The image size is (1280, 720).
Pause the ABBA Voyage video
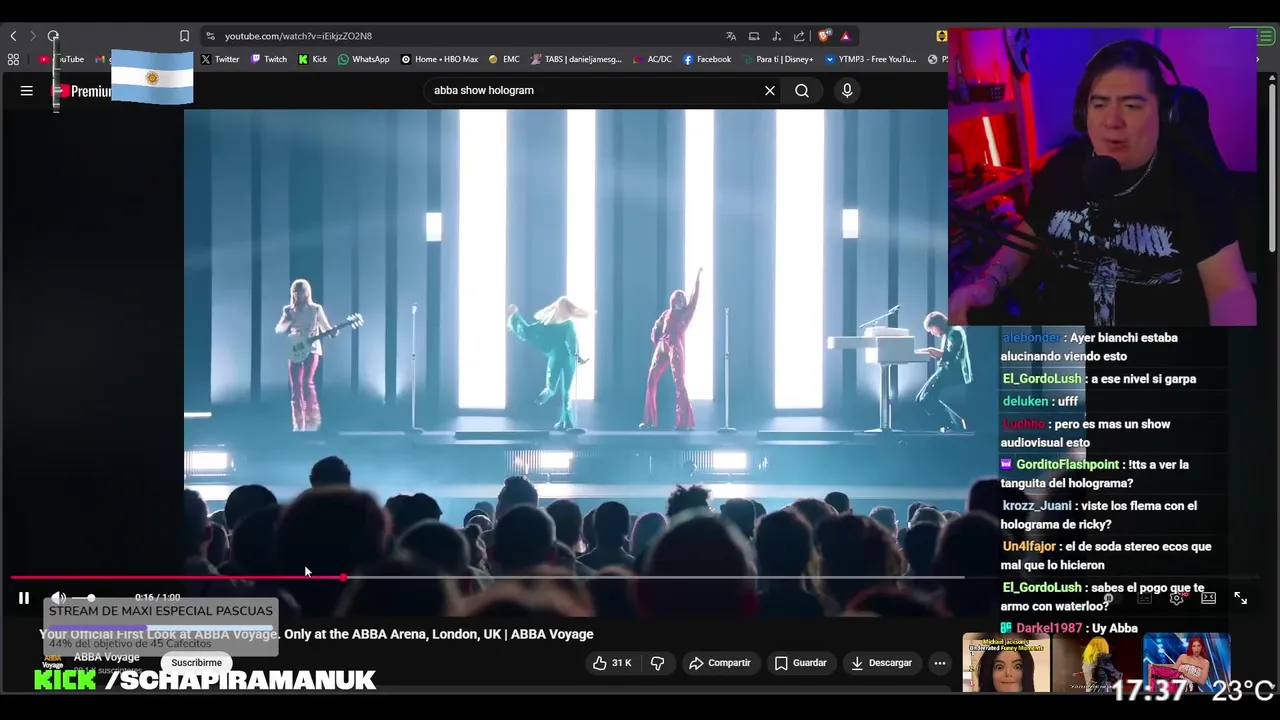(x=24, y=598)
